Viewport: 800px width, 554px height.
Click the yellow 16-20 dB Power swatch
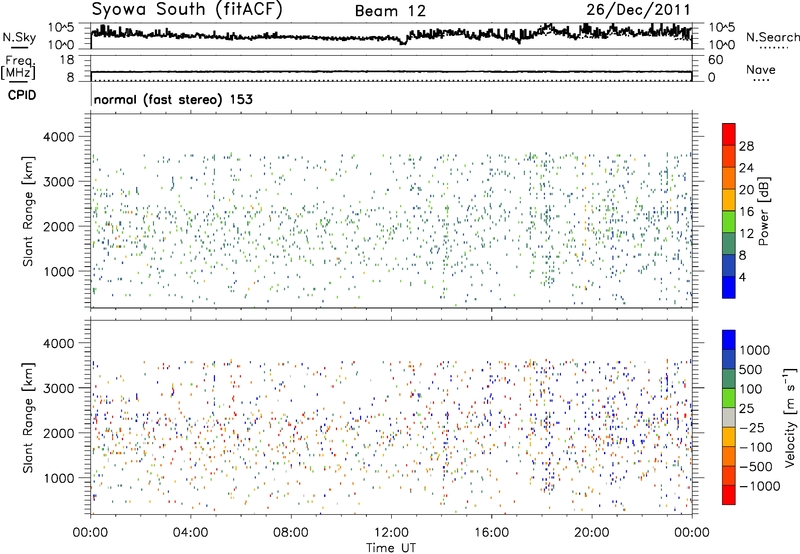(x=729, y=199)
